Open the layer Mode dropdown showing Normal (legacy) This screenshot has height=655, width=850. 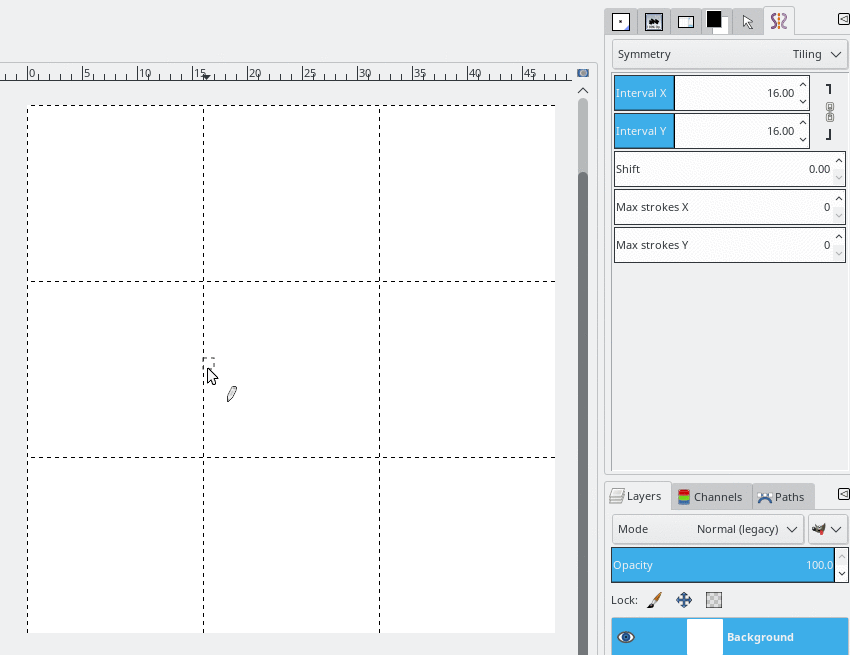(708, 529)
